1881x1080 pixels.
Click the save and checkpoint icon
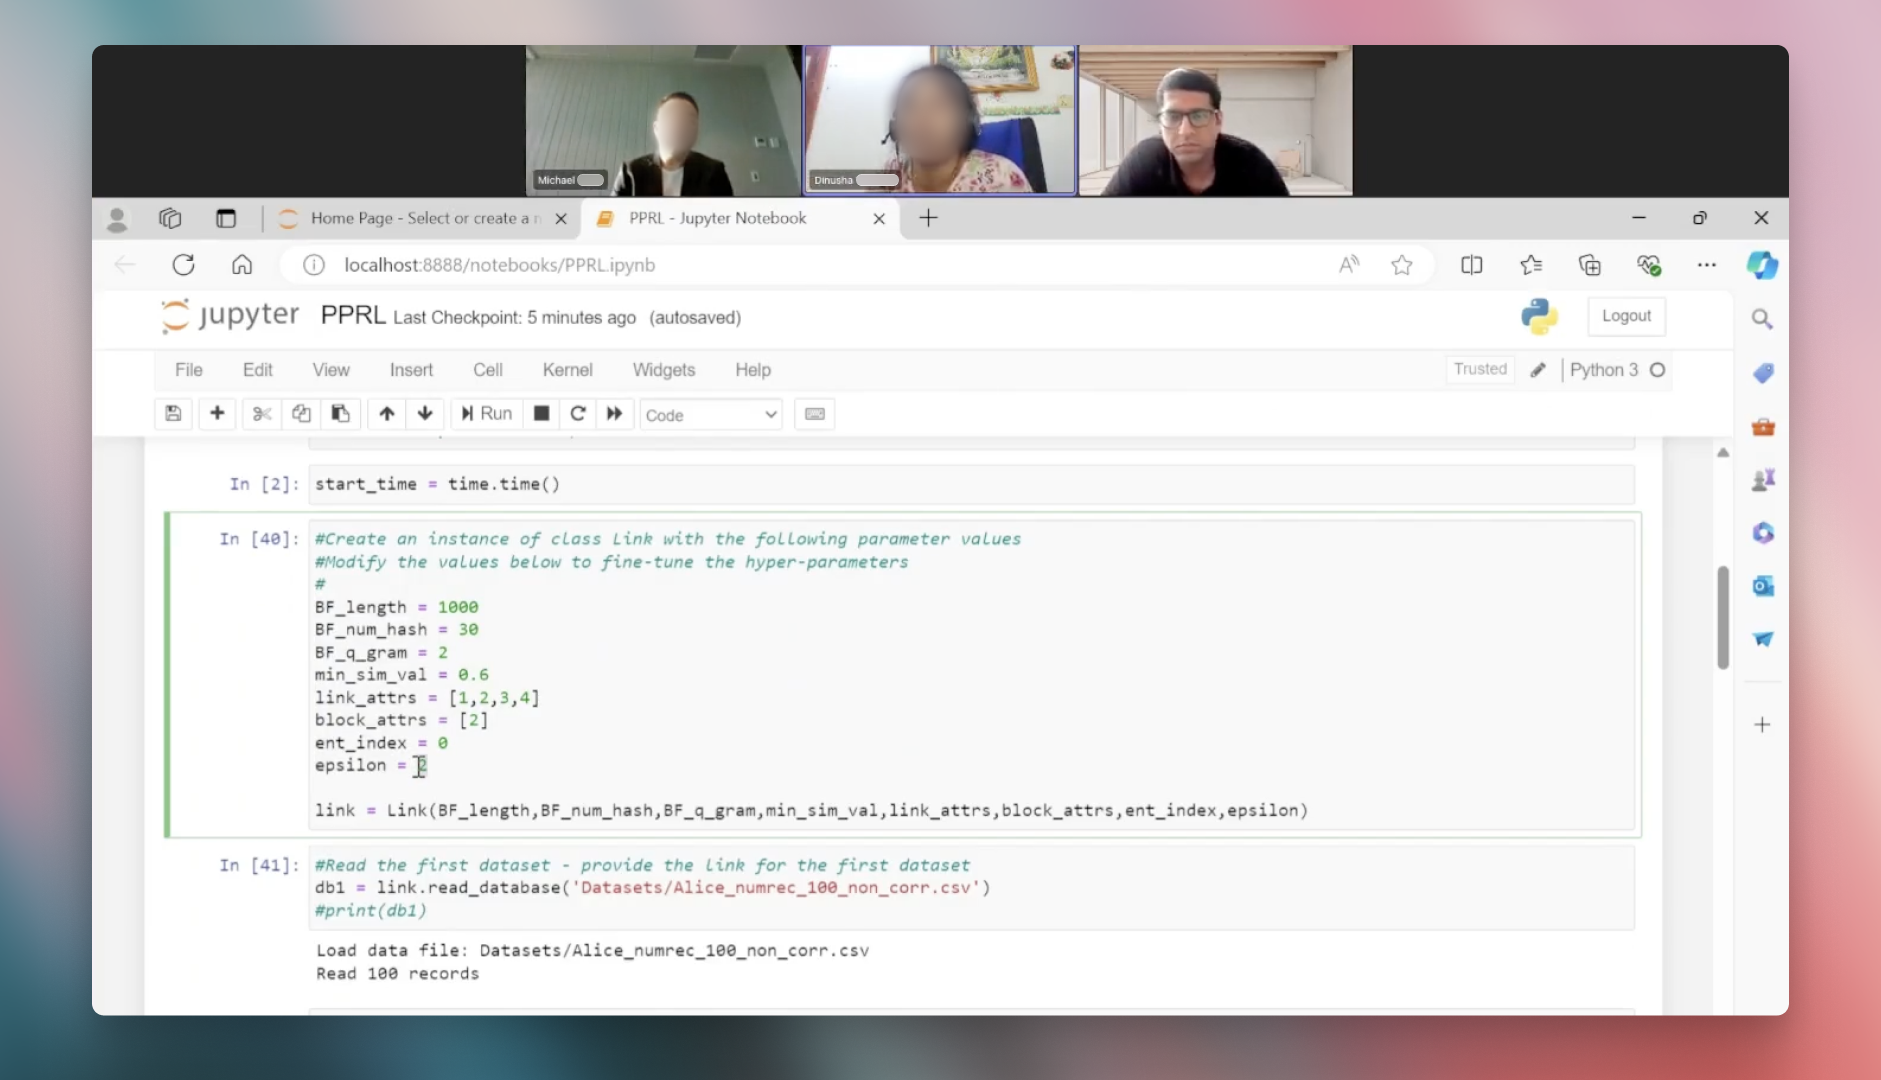(173, 414)
